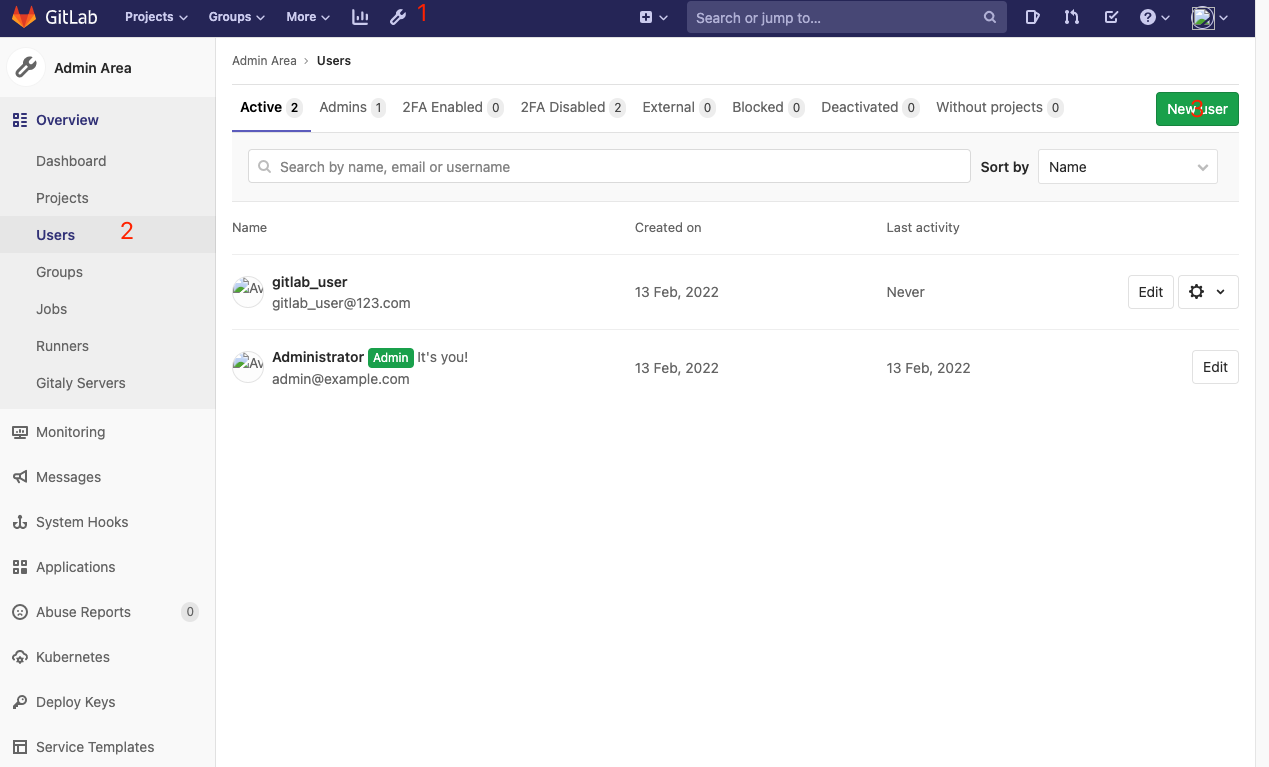Click the gitlab_user@123.com email text
1269x767 pixels.
pos(341,303)
